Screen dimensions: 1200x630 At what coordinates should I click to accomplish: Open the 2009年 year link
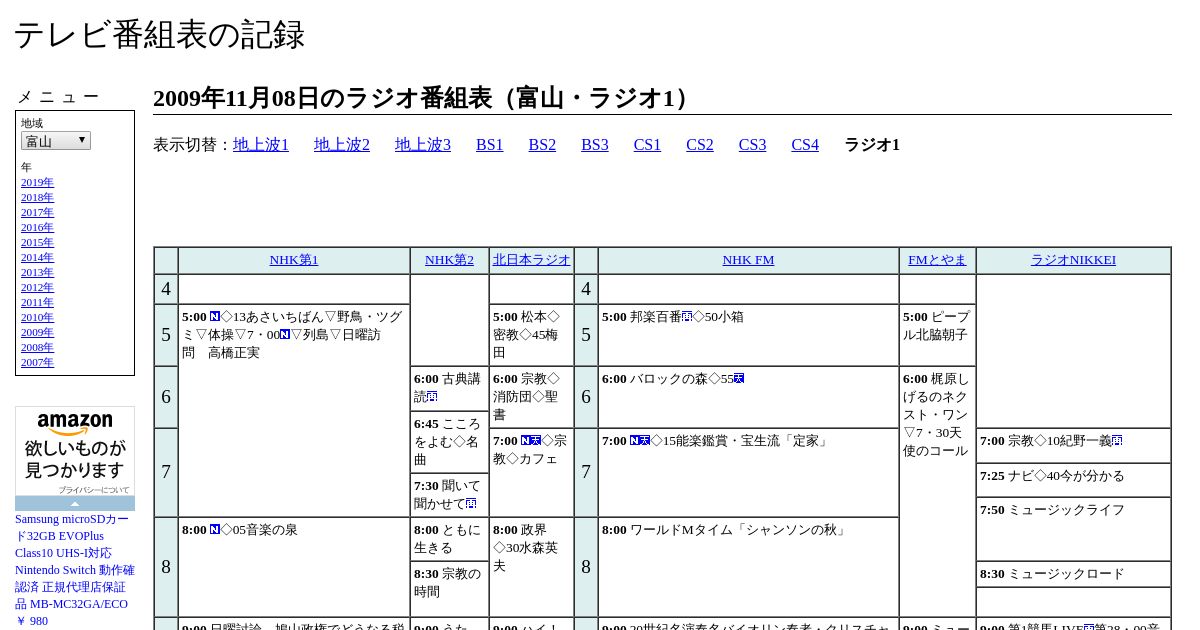pos(37,333)
